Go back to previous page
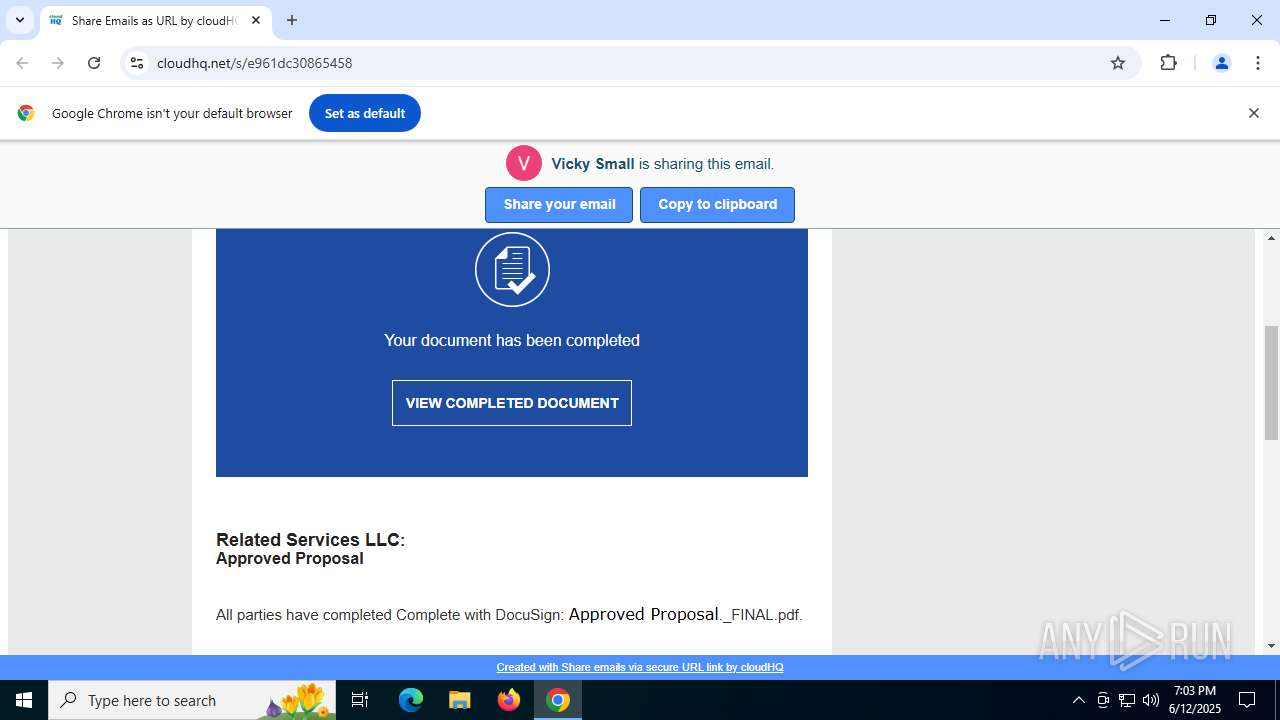The image size is (1280, 720). pos(22,63)
